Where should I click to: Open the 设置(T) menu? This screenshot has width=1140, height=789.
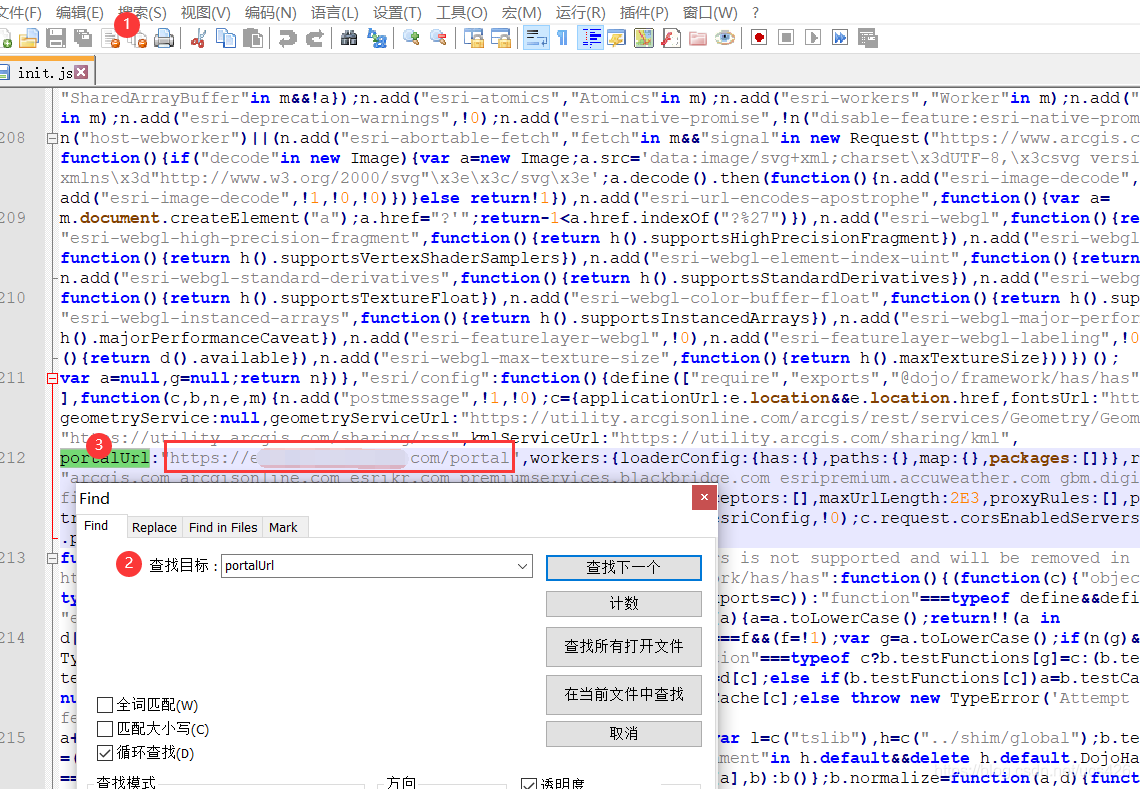tap(398, 13)
